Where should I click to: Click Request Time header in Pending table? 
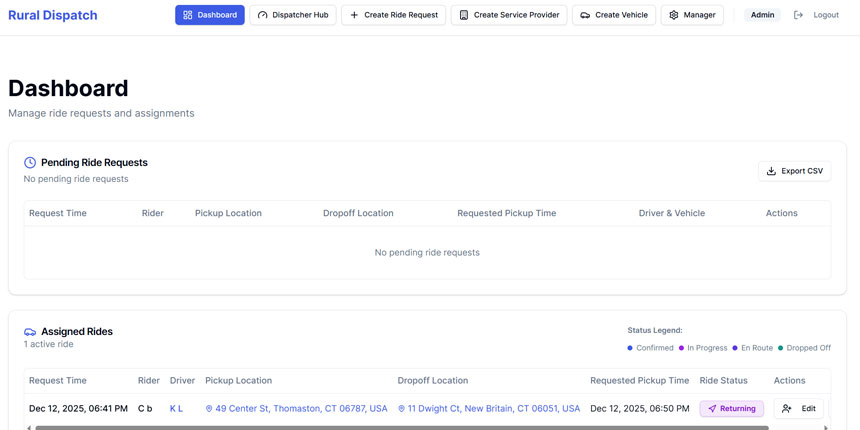(58, 213)
